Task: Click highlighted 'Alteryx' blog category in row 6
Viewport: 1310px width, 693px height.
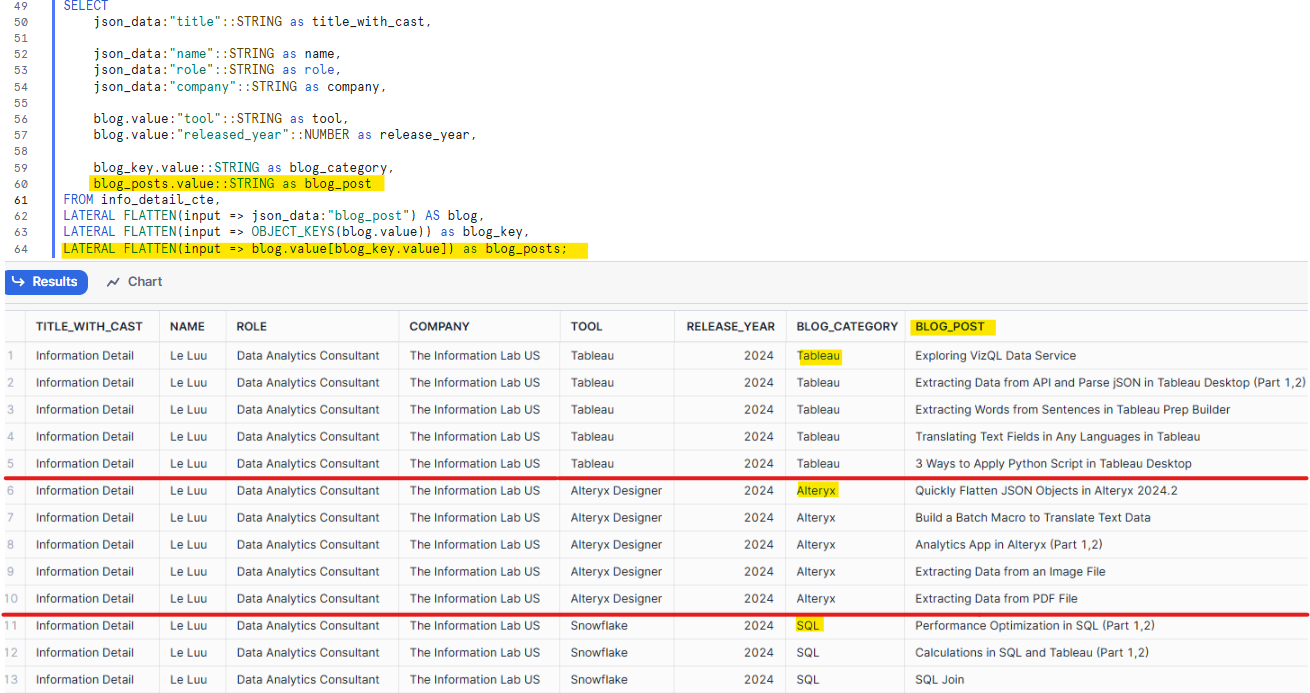Action: point(817,491)
